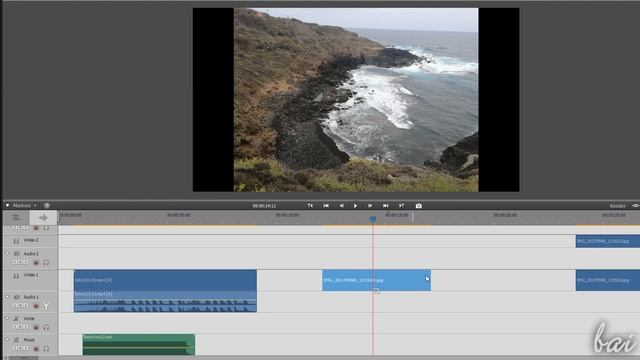Mute the Music track
The image size is (640, 360).
point(36,349)
